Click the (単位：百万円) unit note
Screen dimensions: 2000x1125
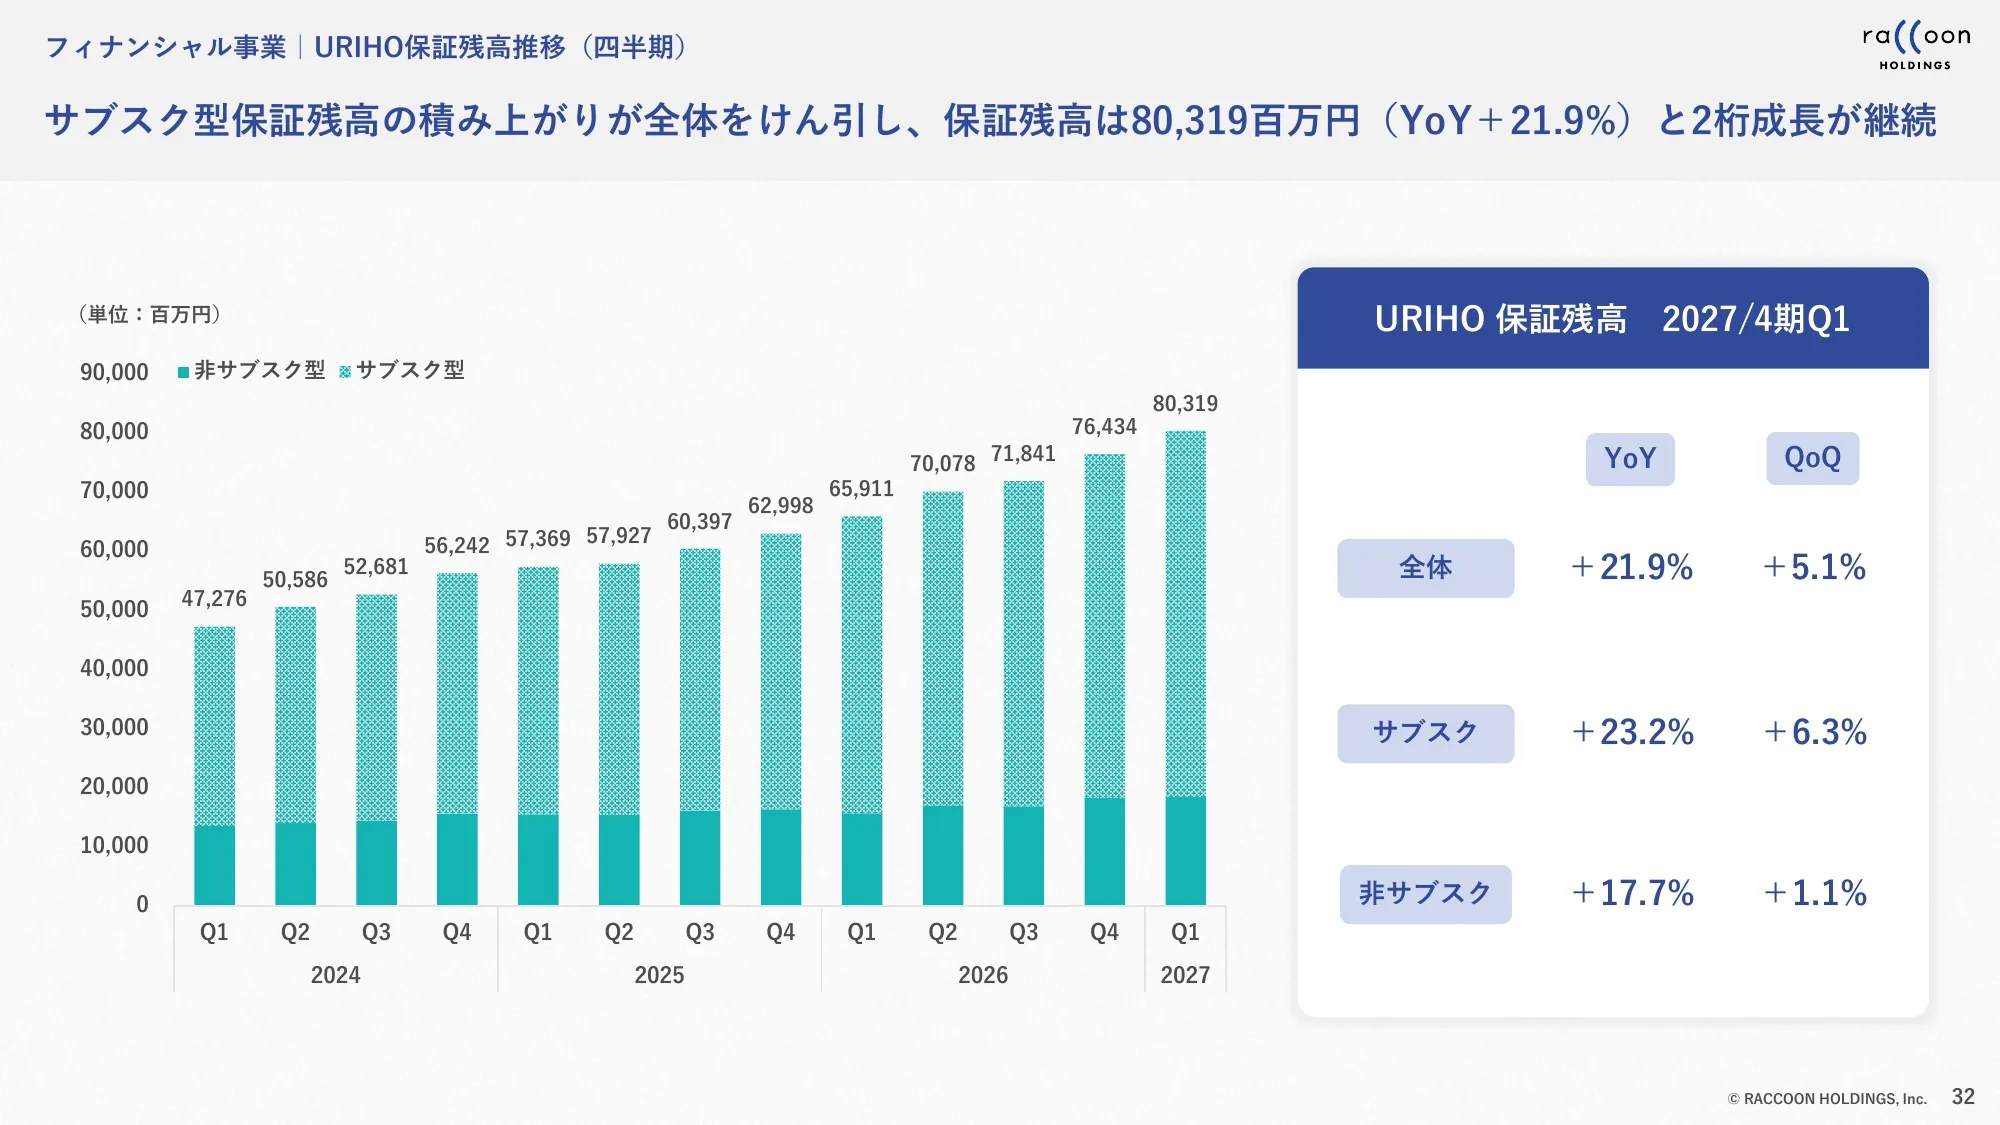tap(149, 315)
